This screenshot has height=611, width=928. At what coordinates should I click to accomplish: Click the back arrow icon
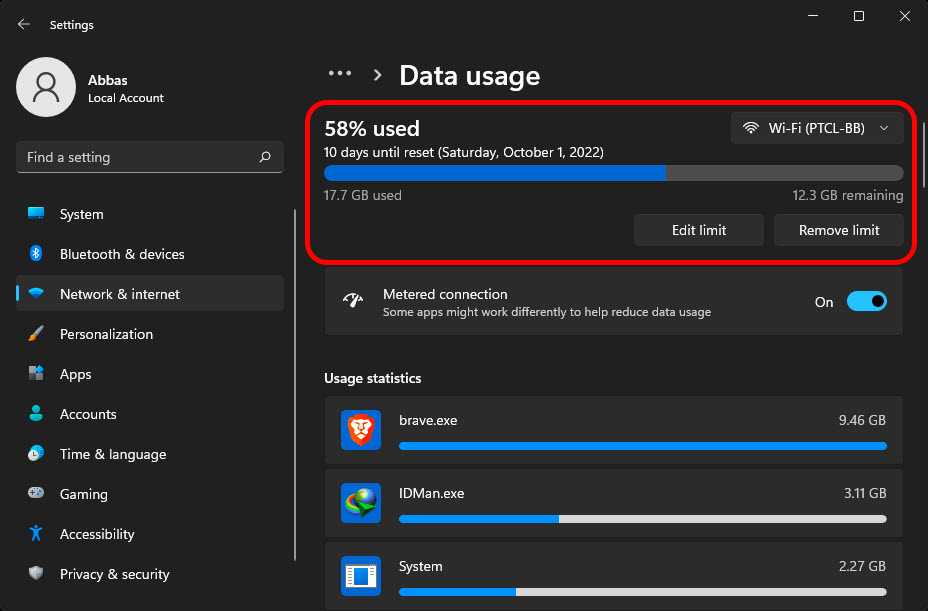(24, 24)
